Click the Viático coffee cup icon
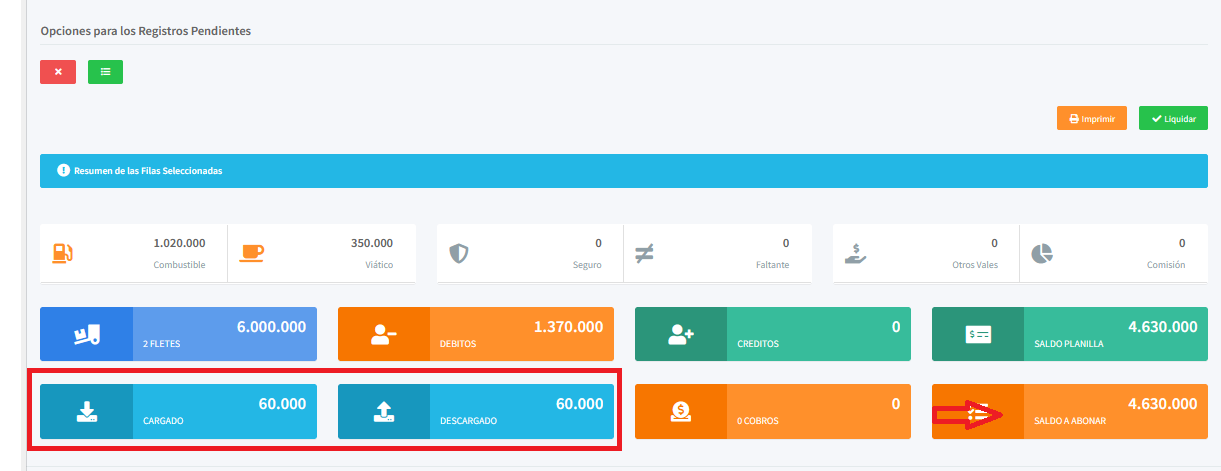The image size is (1221, 471). (251, 254)
